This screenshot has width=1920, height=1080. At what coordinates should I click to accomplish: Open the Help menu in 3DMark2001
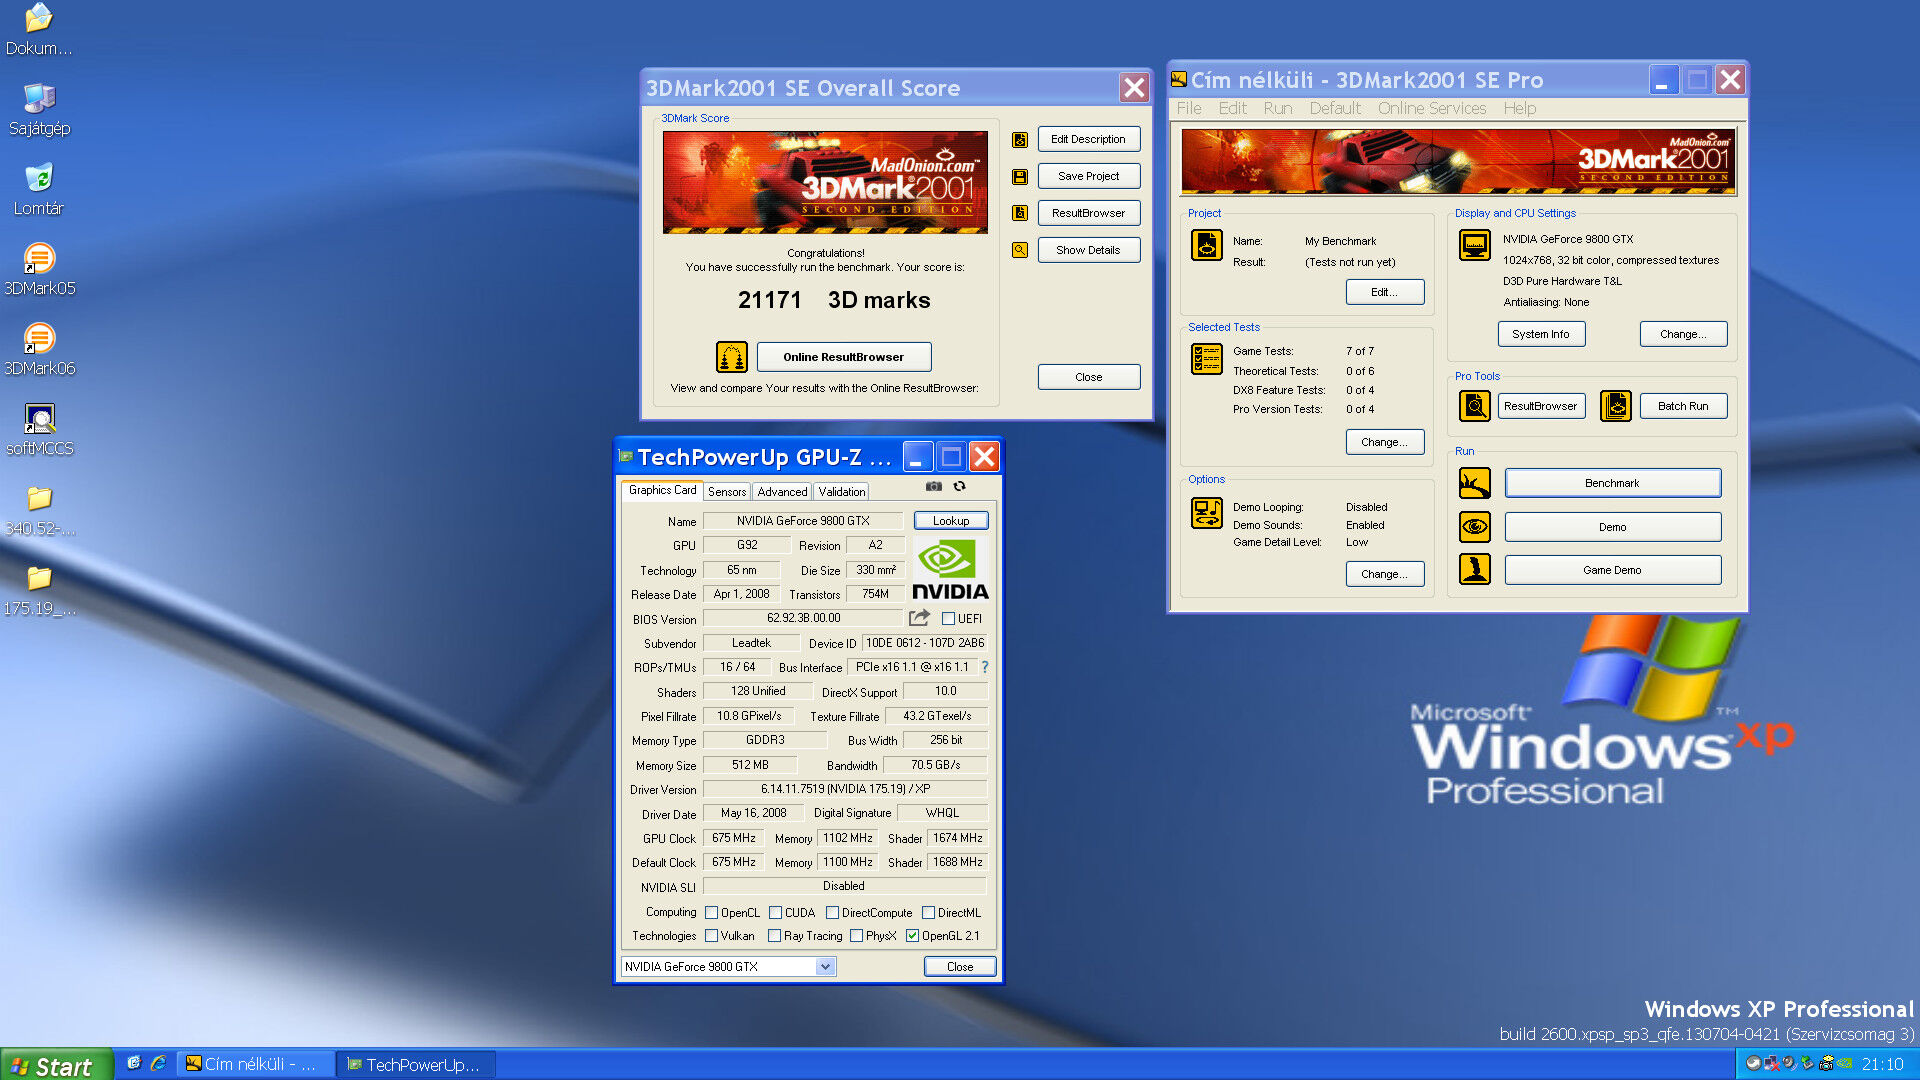[x=1519, y=108]
